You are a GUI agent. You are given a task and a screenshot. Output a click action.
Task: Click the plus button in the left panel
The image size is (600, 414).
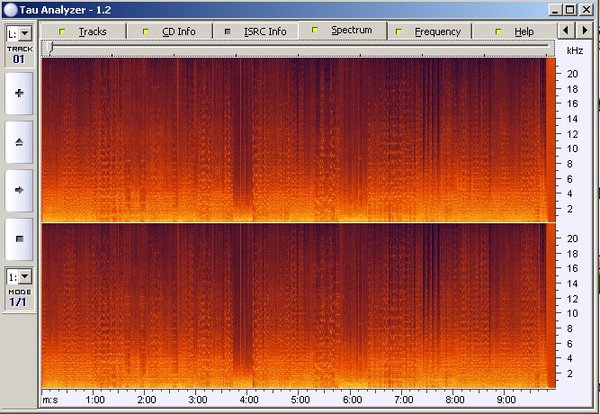pyautogui.click(x=19, y=93)
